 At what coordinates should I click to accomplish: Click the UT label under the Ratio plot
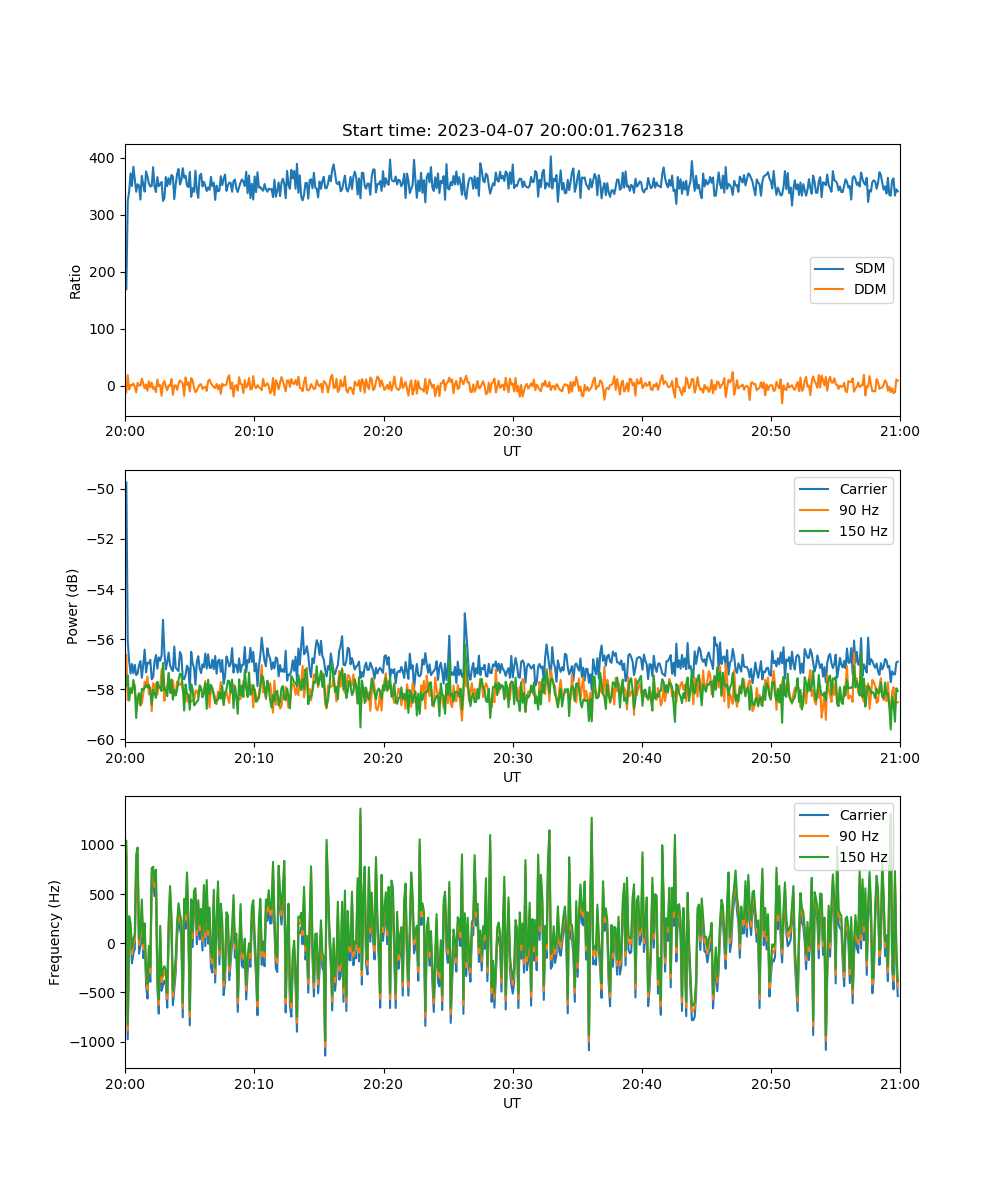[x=512, y=451]
